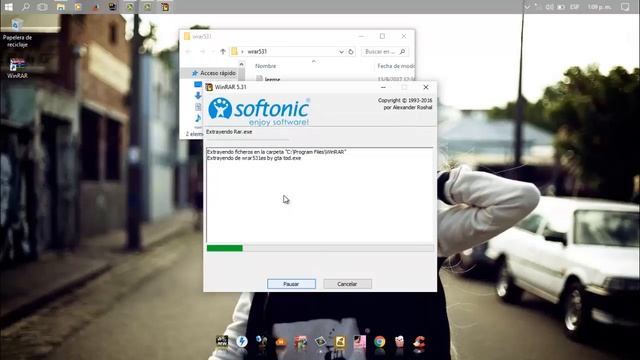Expand address bar history dropdown in Explorer
640x360 pixels.
[341, 52]
